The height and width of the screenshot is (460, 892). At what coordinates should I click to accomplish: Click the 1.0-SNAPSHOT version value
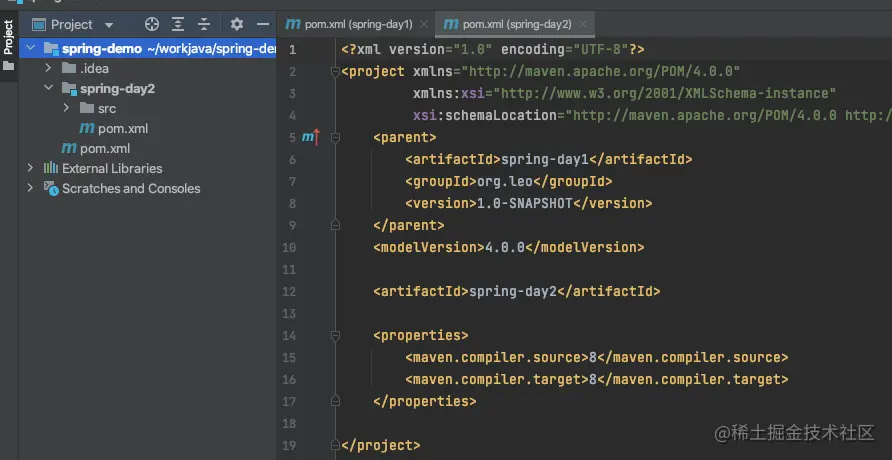click(x=524, y=204)
